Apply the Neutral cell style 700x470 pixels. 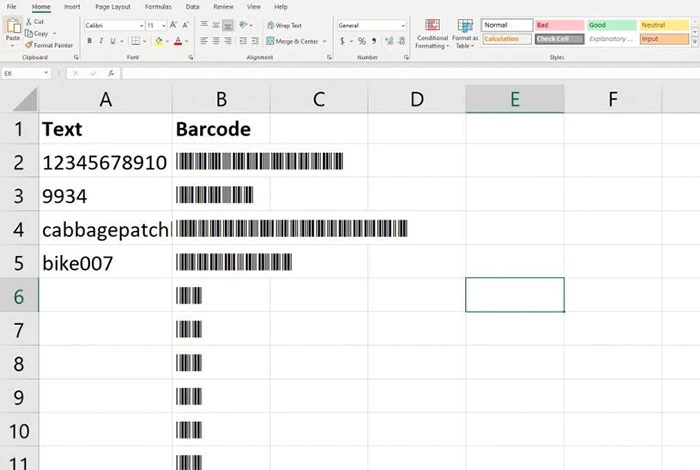[x=664, y=25]
